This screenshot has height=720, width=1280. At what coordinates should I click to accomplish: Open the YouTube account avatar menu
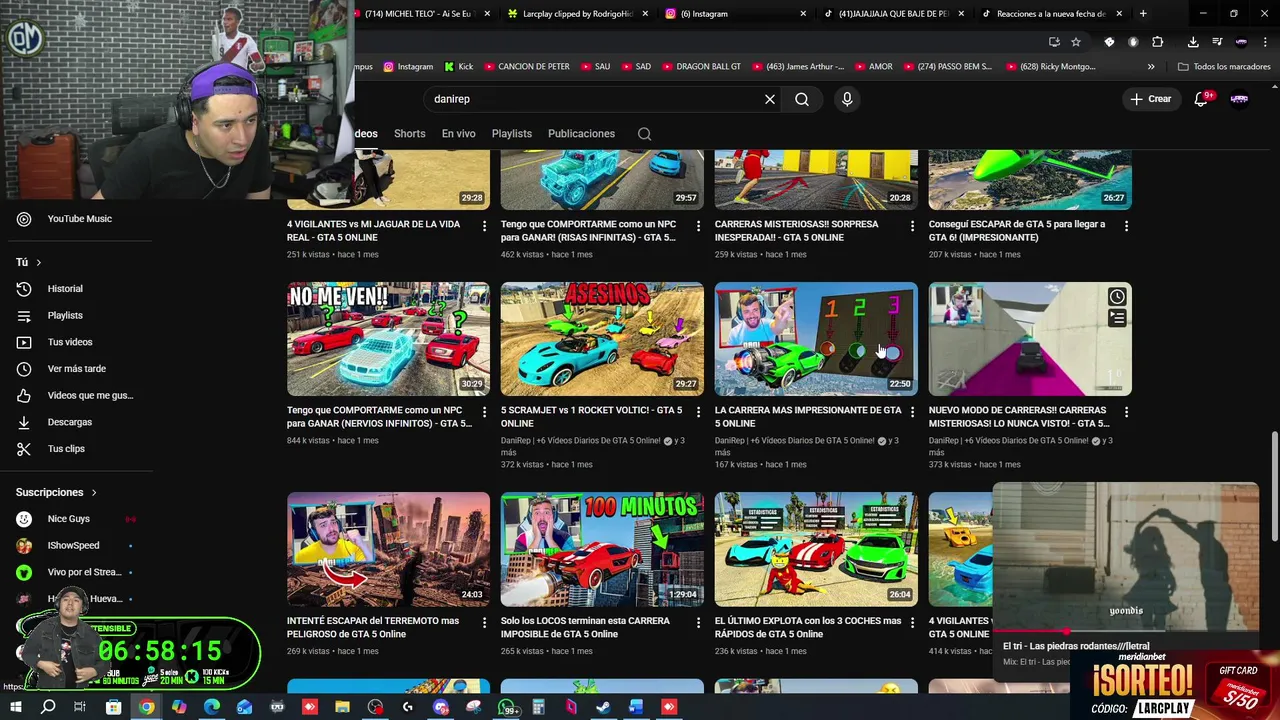click(1239, 99)
